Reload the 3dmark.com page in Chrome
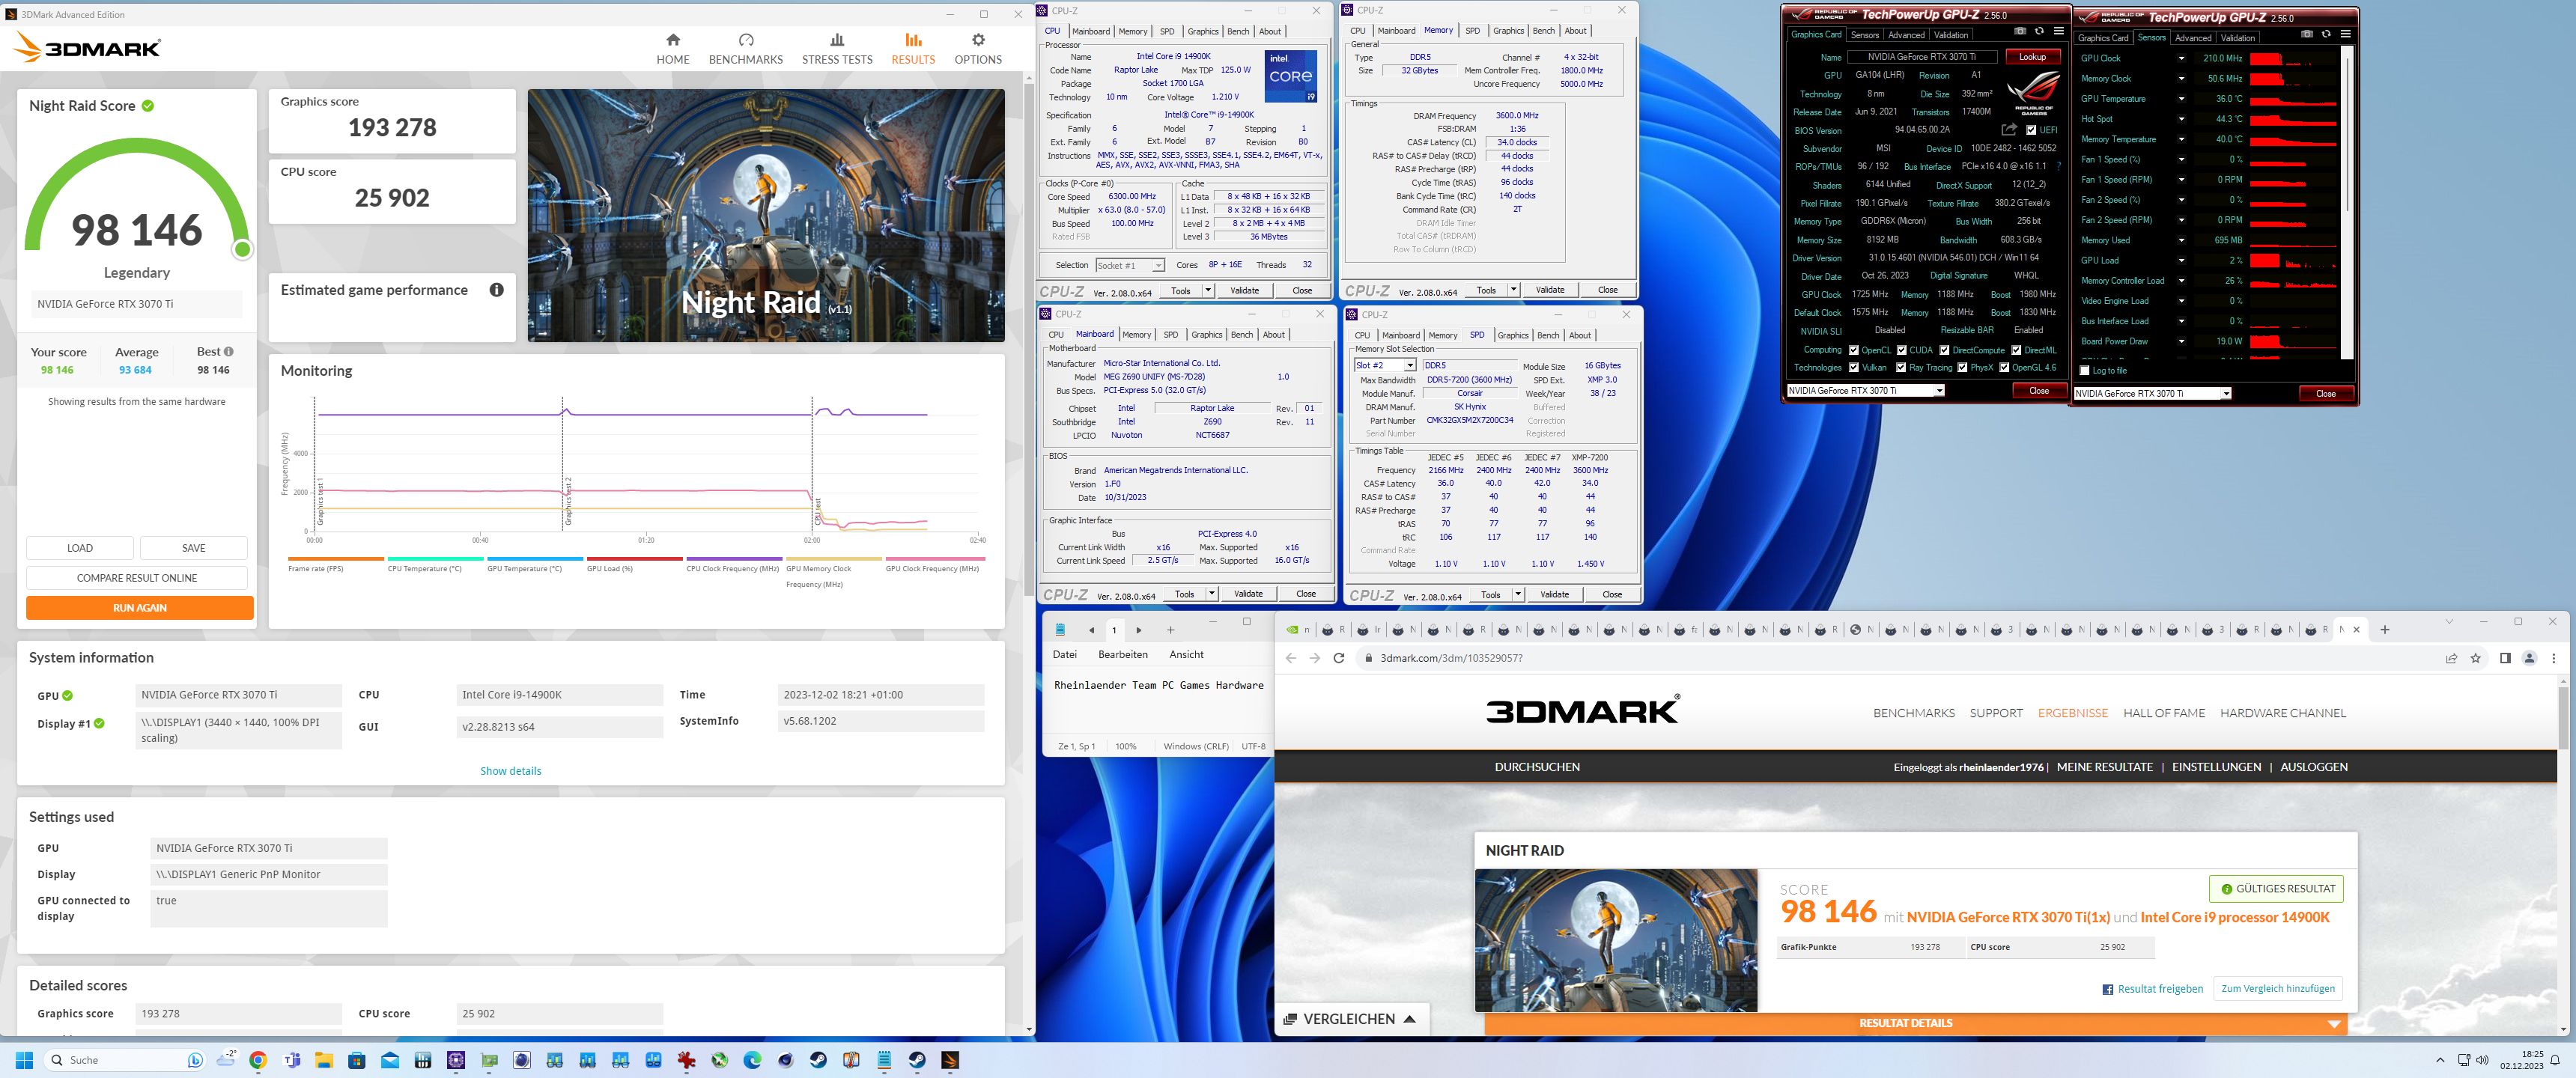Viewport: 2576px width, 1078px height. [x=1338, y=658]
